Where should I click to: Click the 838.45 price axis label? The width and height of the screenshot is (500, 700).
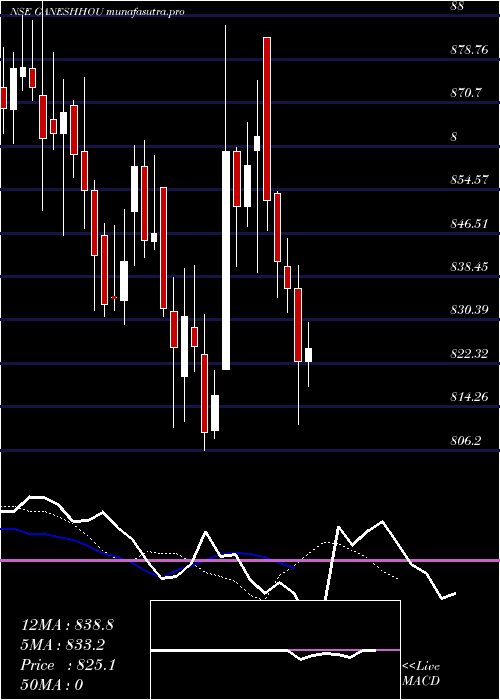[x=469, y=267]
